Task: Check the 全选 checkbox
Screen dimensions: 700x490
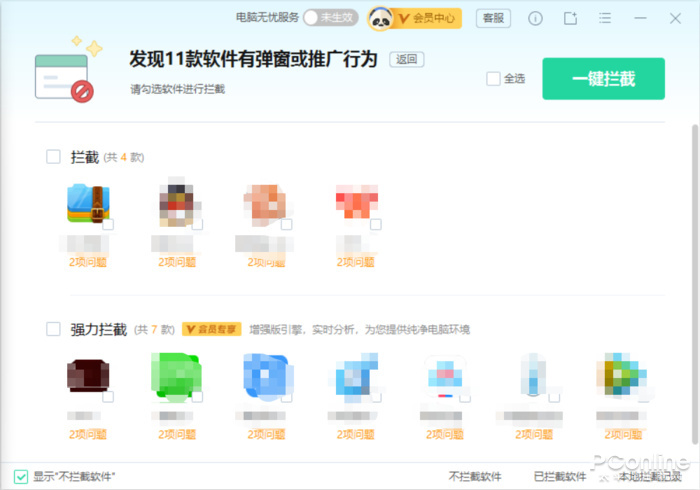Action: coord(493,79)
